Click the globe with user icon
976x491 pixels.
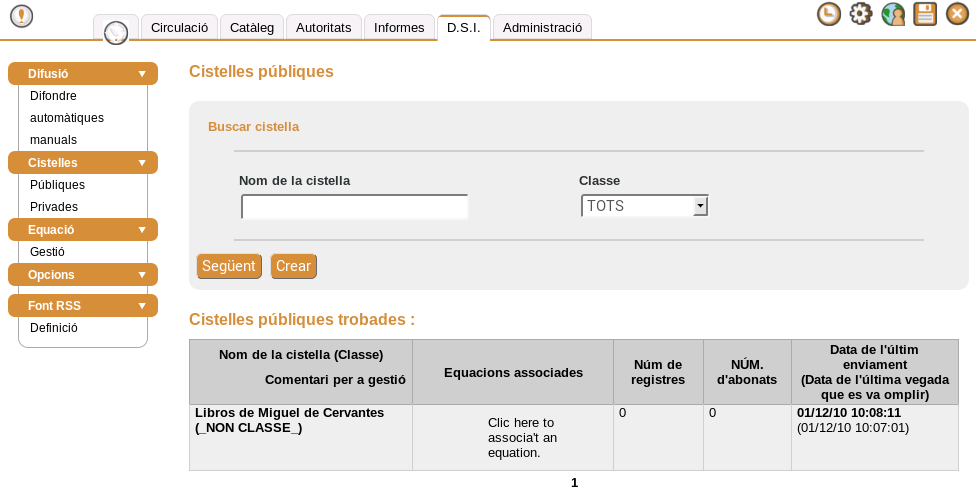click(x=893, y=14)
